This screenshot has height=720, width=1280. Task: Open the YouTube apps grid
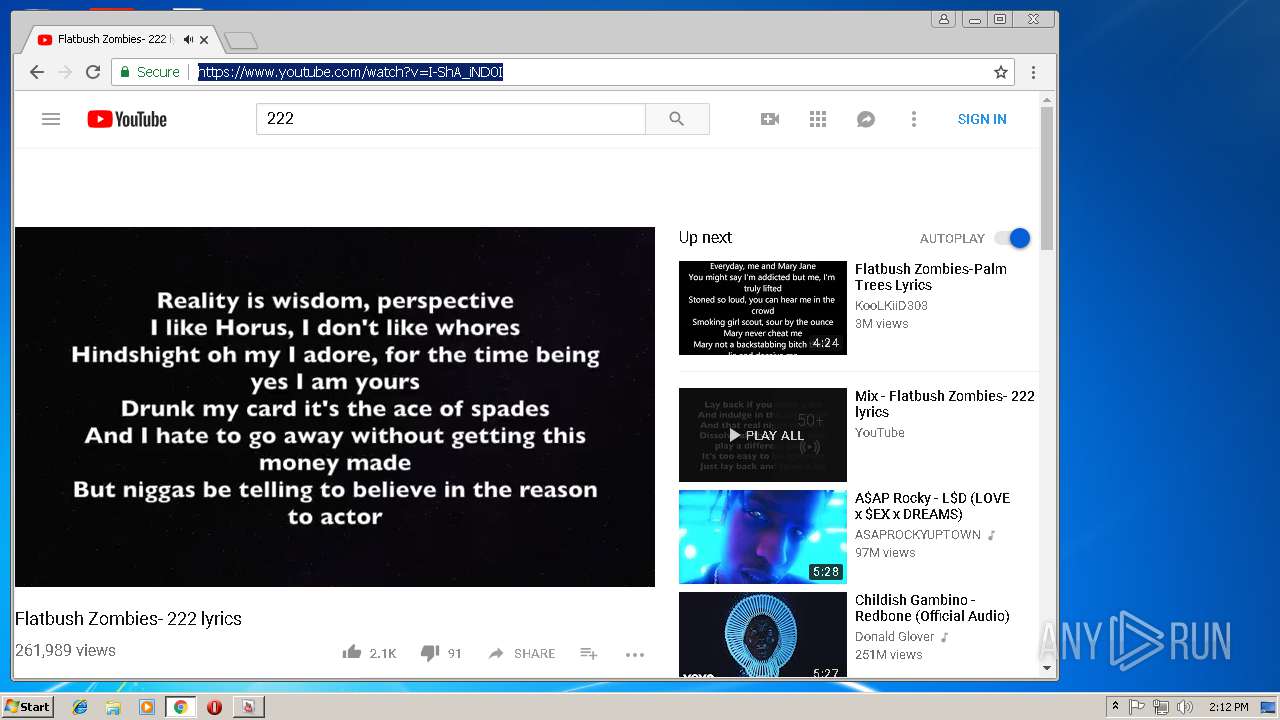(x=818, y=119)
